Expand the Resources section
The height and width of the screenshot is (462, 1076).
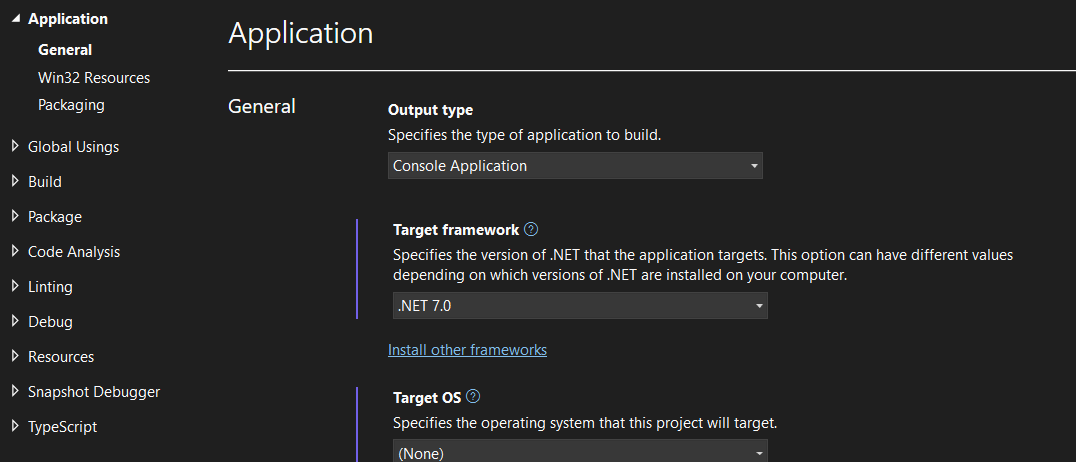tap(15, 356)
